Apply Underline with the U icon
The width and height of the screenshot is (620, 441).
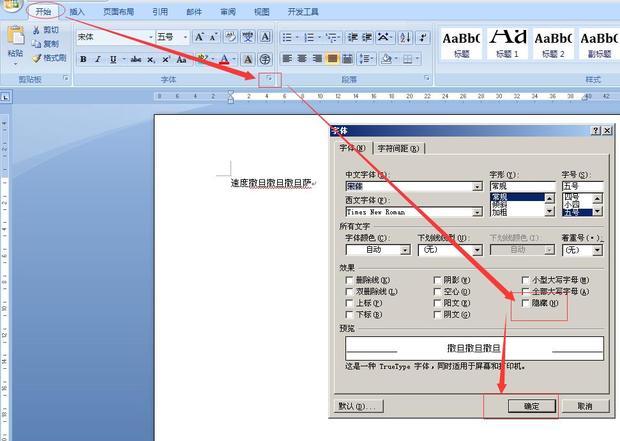pyautogui.click(x=113, y=59)
